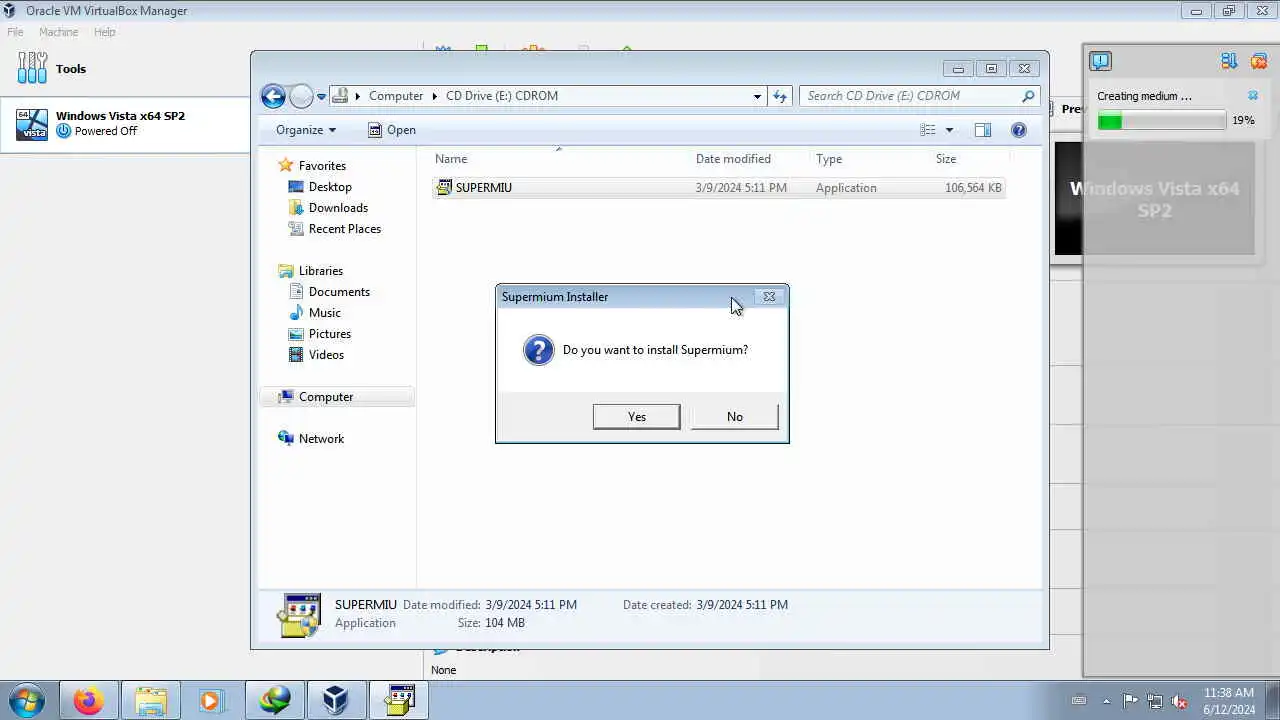
Task: Click the Creating medium progress bar
Action: [x=1161, y=121]
